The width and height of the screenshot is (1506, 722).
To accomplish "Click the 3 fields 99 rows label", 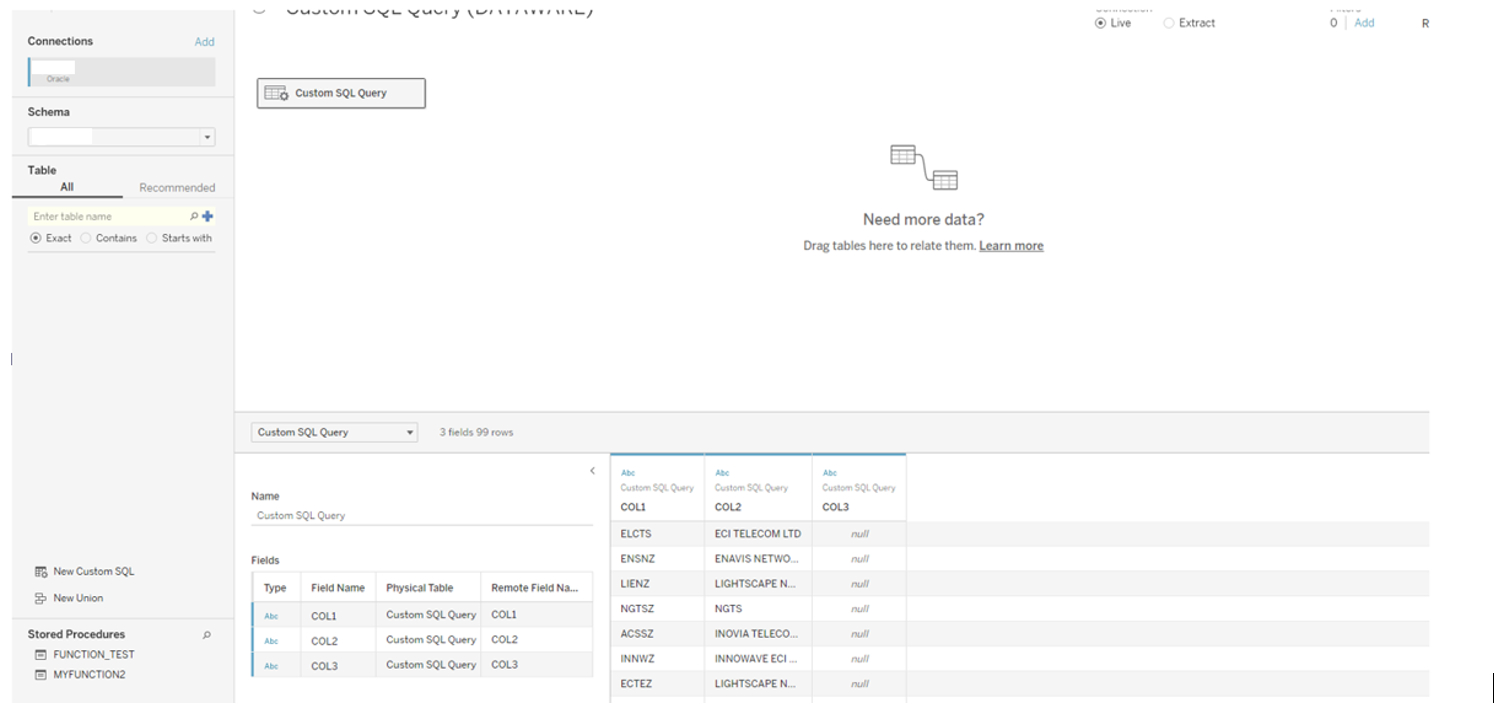I will pyautogui.click(x=476, y=433).
